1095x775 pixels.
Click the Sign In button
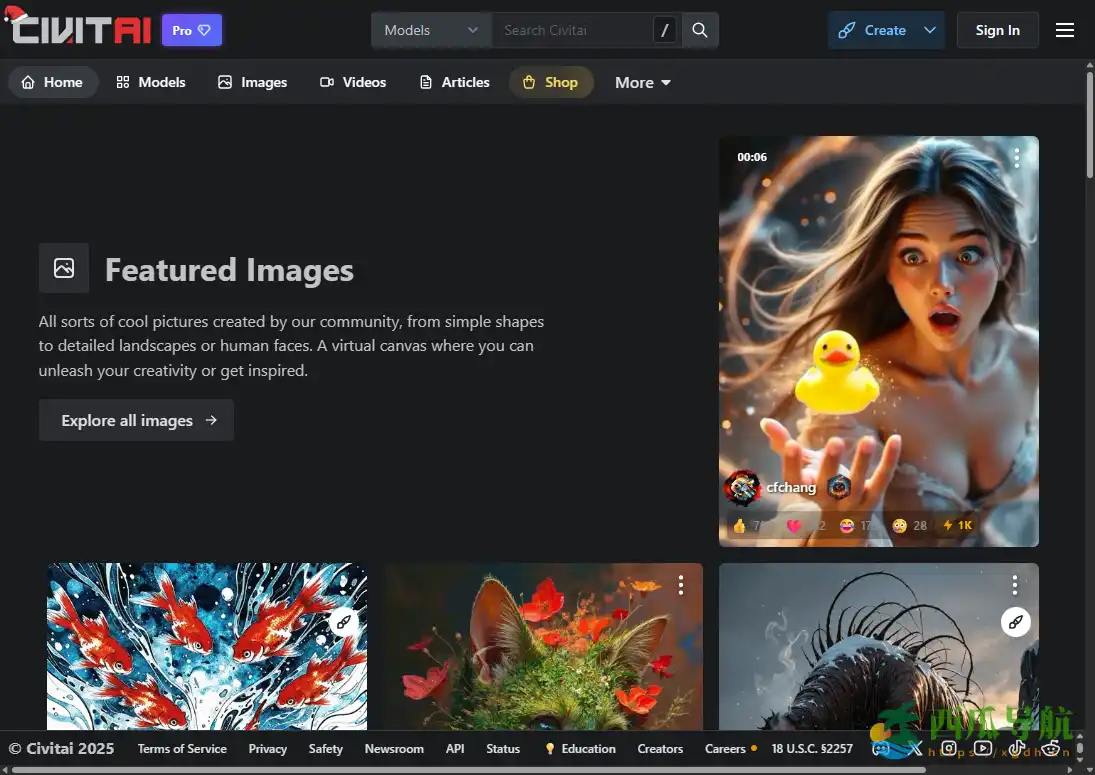pyautogui.click(x=997, y=30)
